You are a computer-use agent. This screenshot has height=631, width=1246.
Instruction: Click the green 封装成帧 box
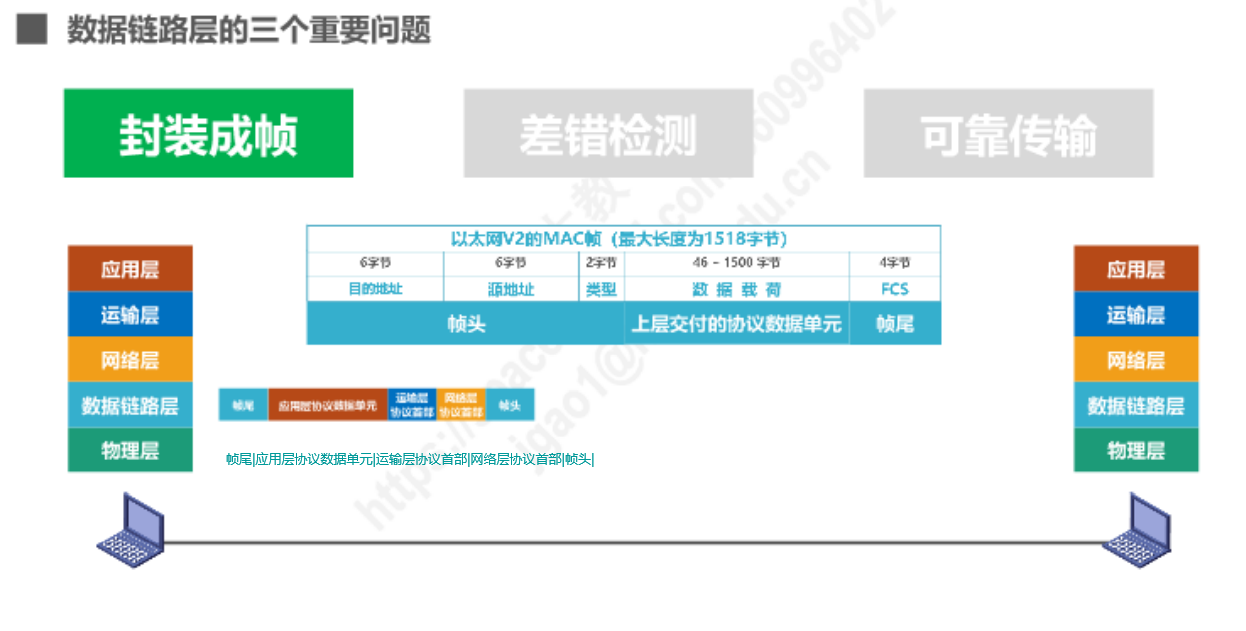(x=208, y=133)
